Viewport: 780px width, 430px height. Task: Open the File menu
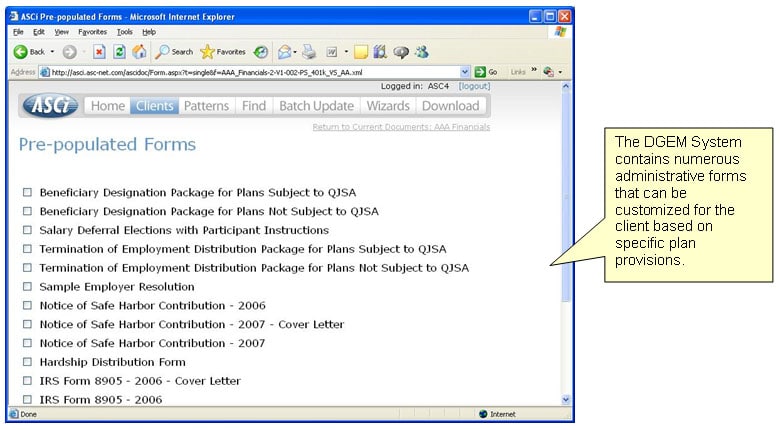pos(18,32)
